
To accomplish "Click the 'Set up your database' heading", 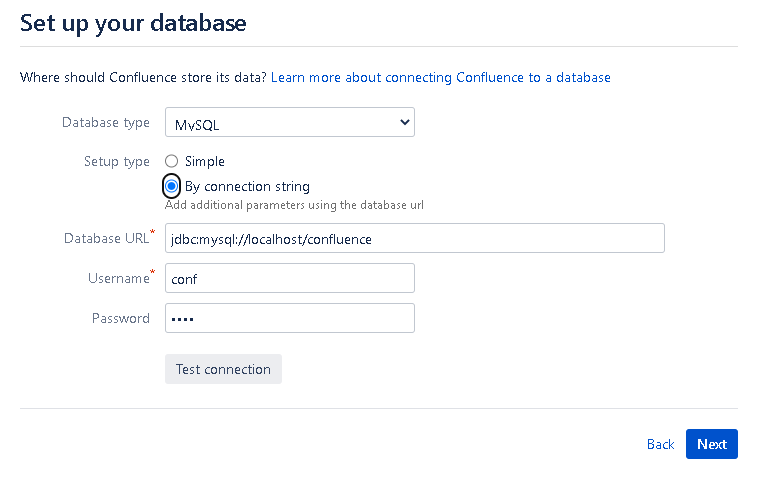I will (133, 23).
